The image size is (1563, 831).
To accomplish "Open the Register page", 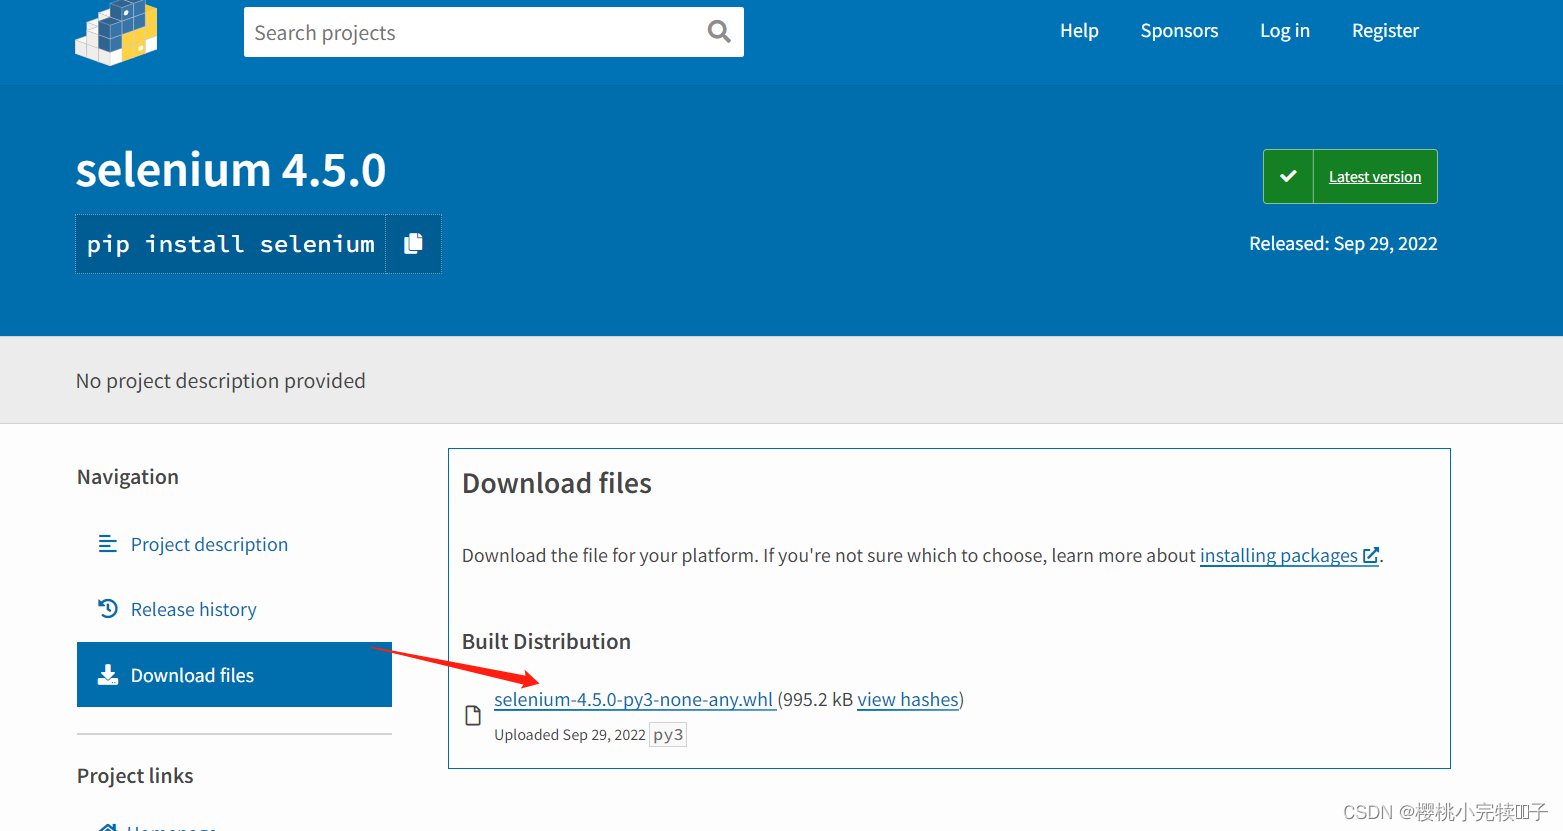I will pos(1385,31).
